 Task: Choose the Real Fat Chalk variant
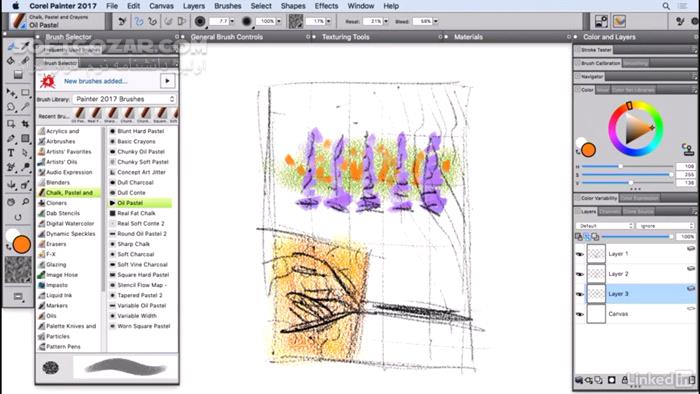[136, 213]
